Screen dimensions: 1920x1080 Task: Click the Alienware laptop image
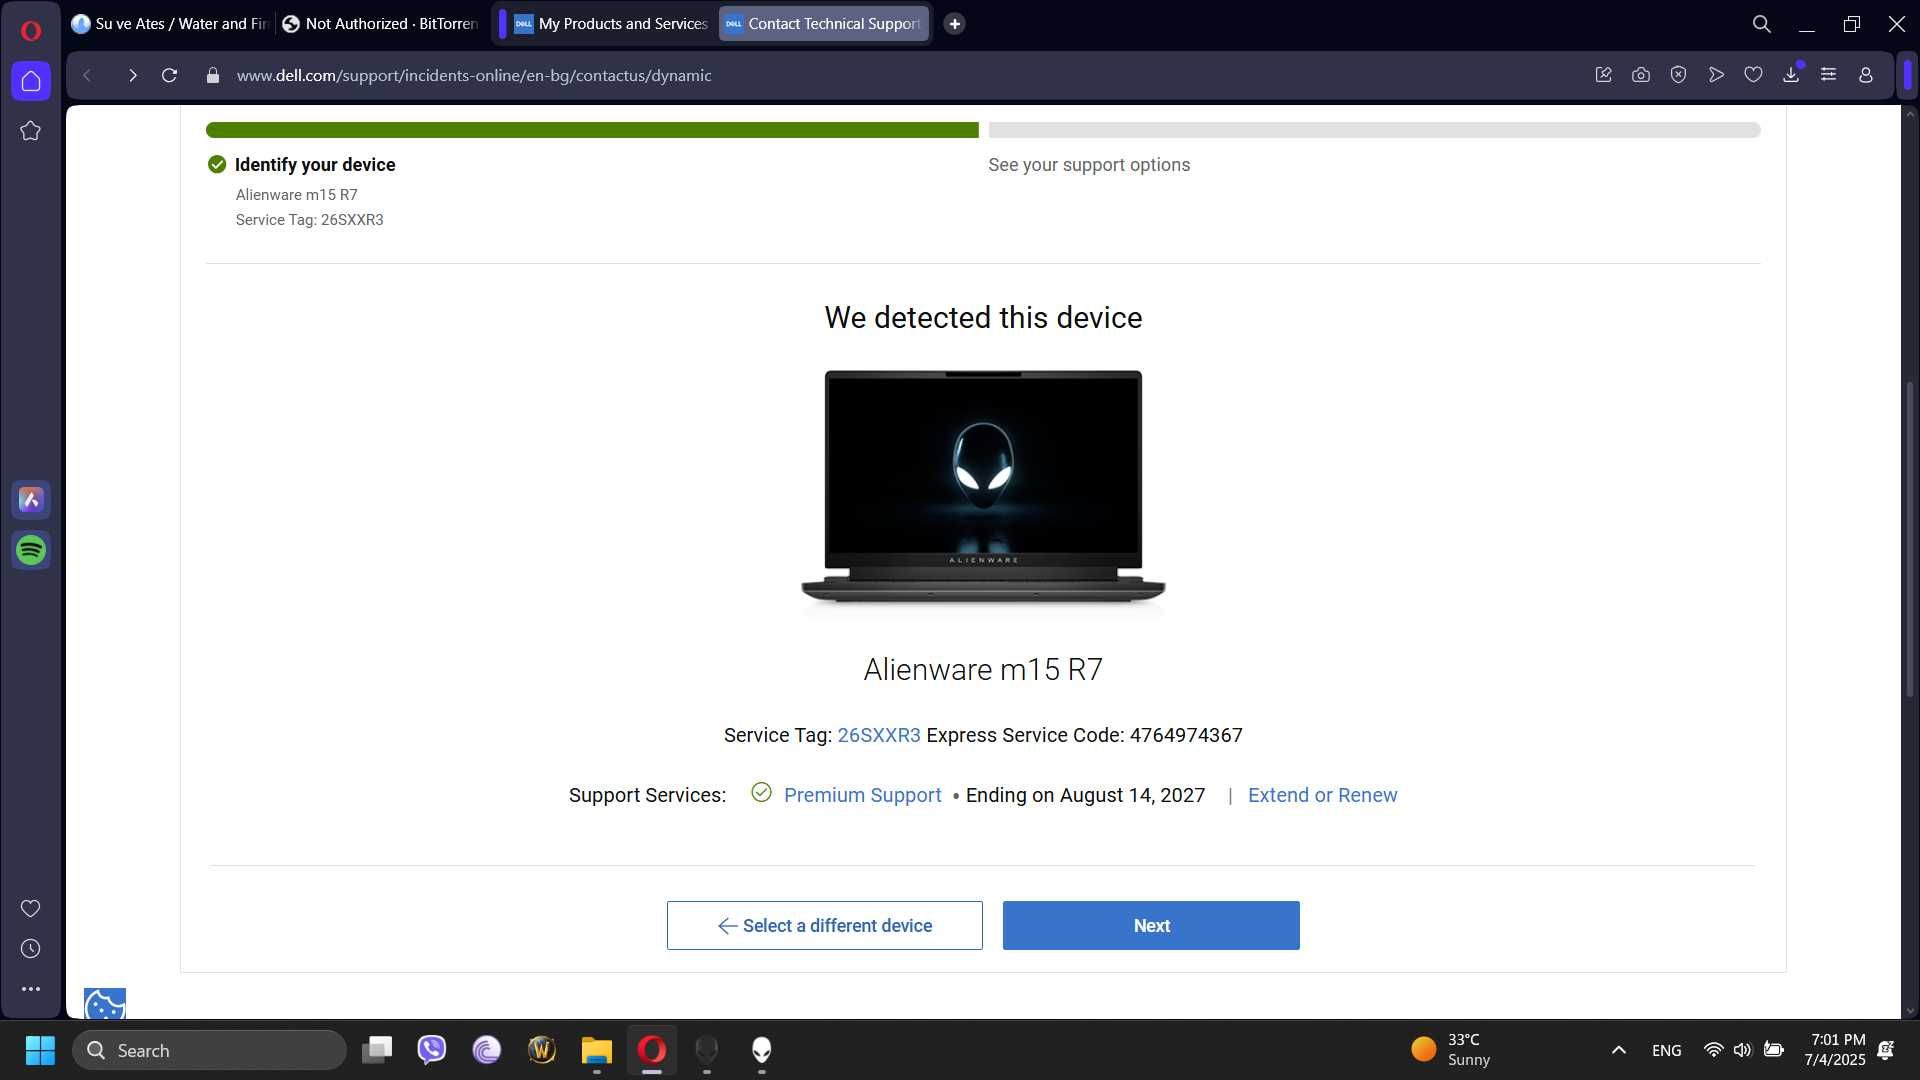(x=983, y=487)
